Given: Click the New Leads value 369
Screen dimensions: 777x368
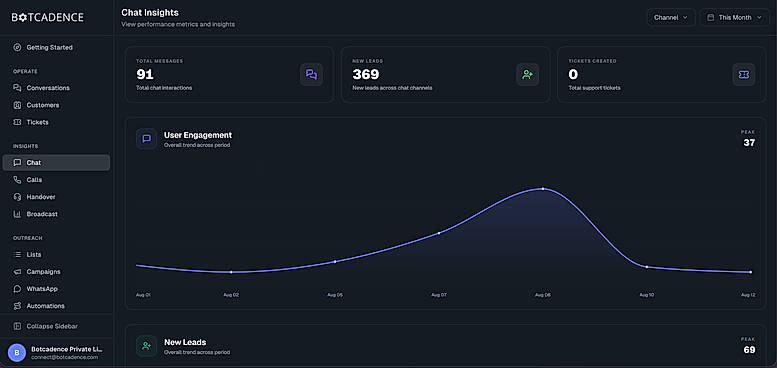Looking at the screenshot, I should (366, 74).
